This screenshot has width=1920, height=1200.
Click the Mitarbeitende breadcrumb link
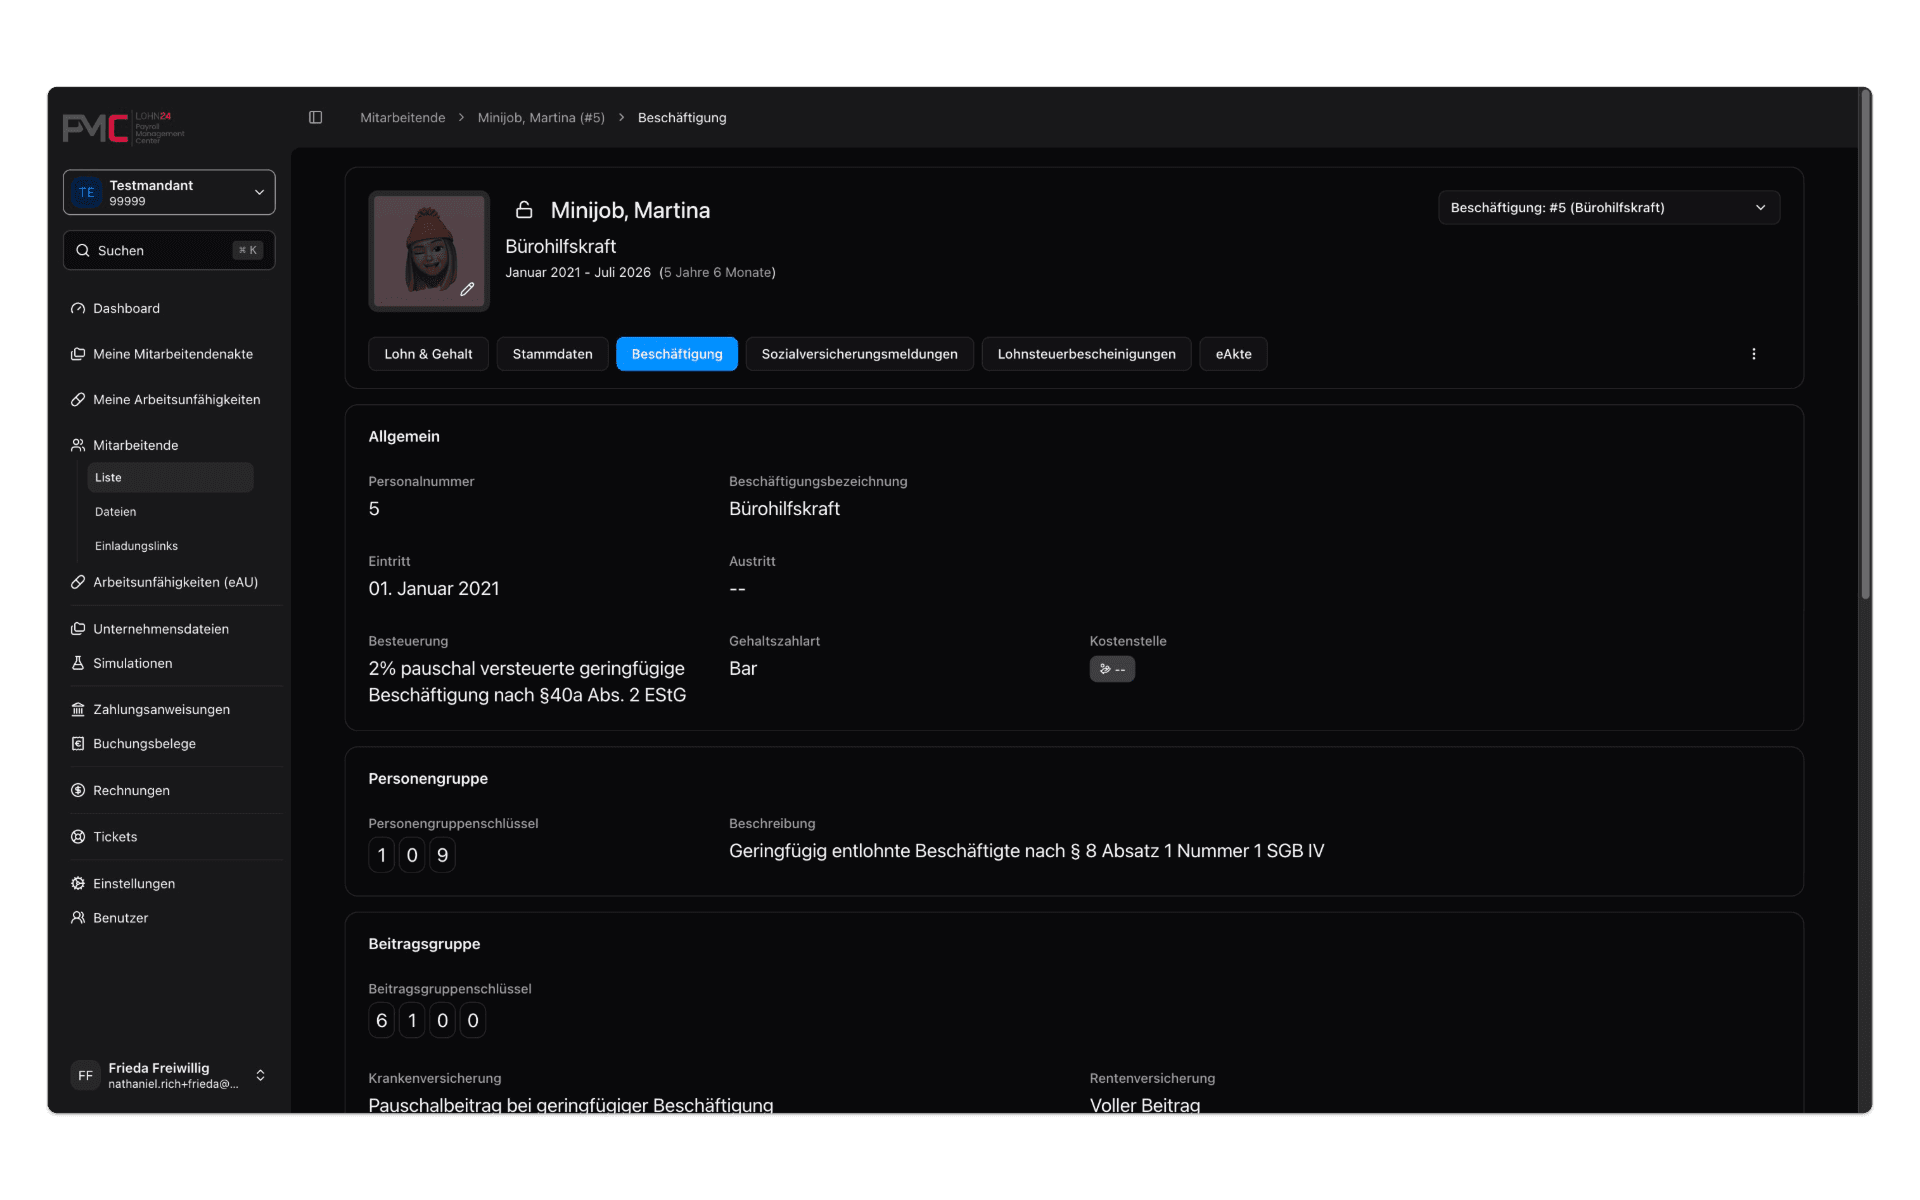(402, 118)
